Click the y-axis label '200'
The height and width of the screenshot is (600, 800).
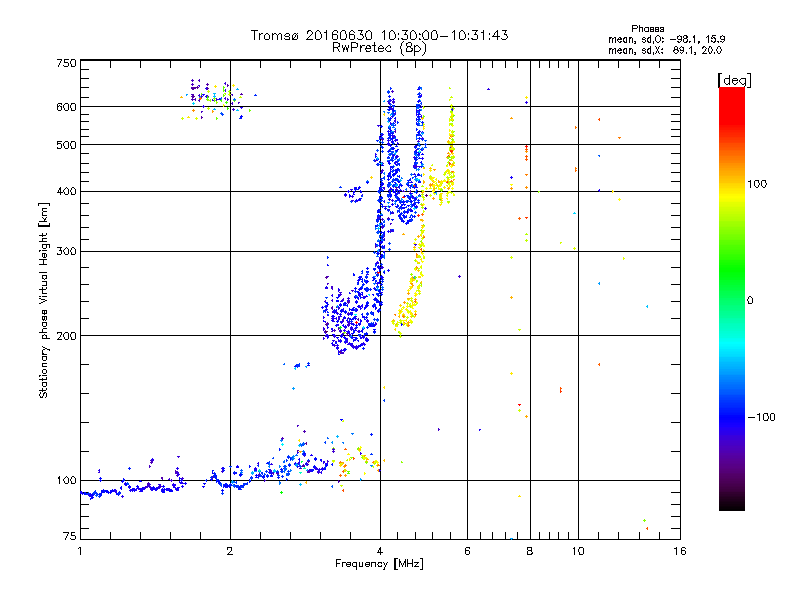click(x=66, y=336)
